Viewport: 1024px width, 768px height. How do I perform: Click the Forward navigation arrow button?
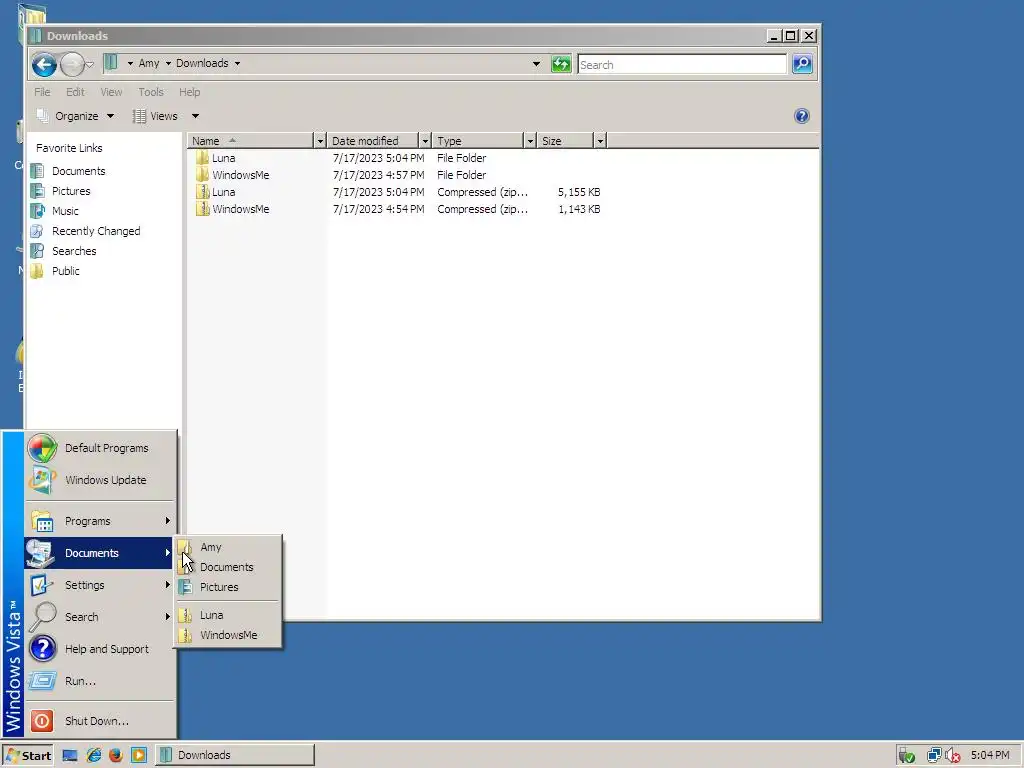point(71,64)
